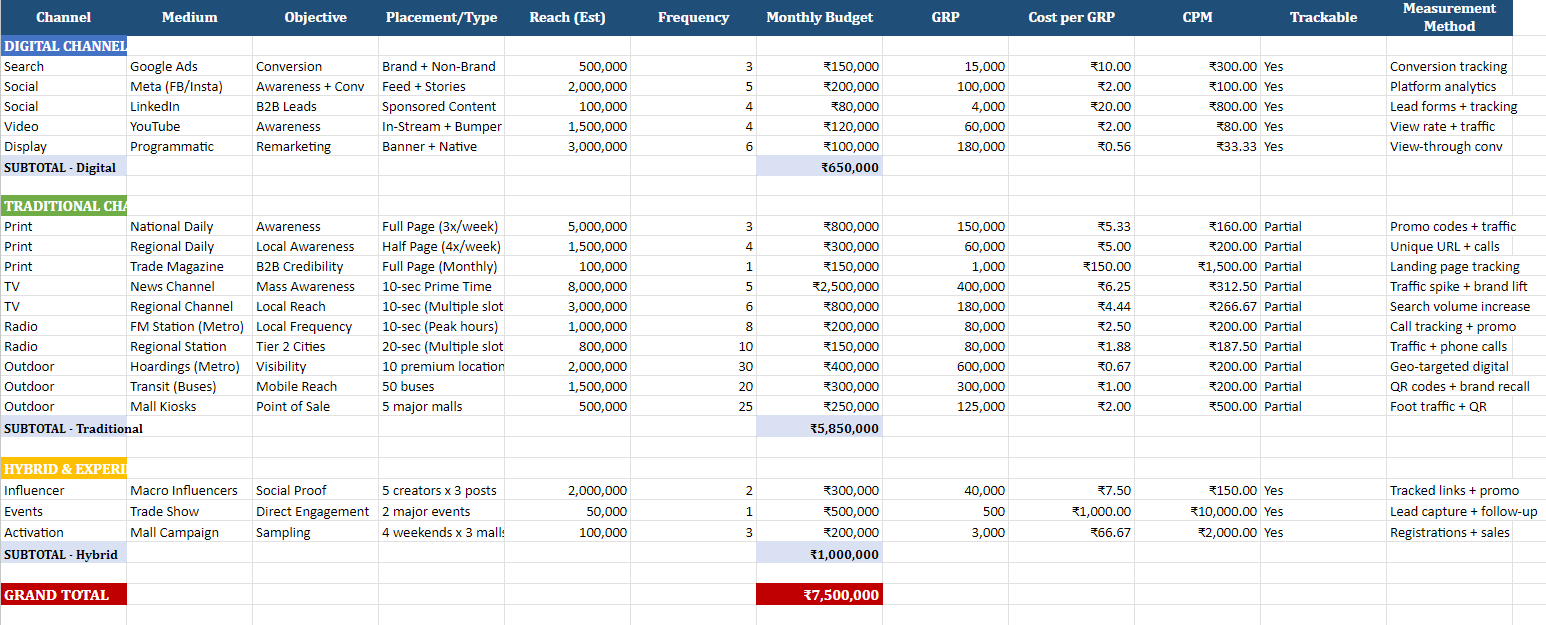Click the 600,000 GRP cell
The height and width of the screenshot is (625, 1546).
pos(945,366)
